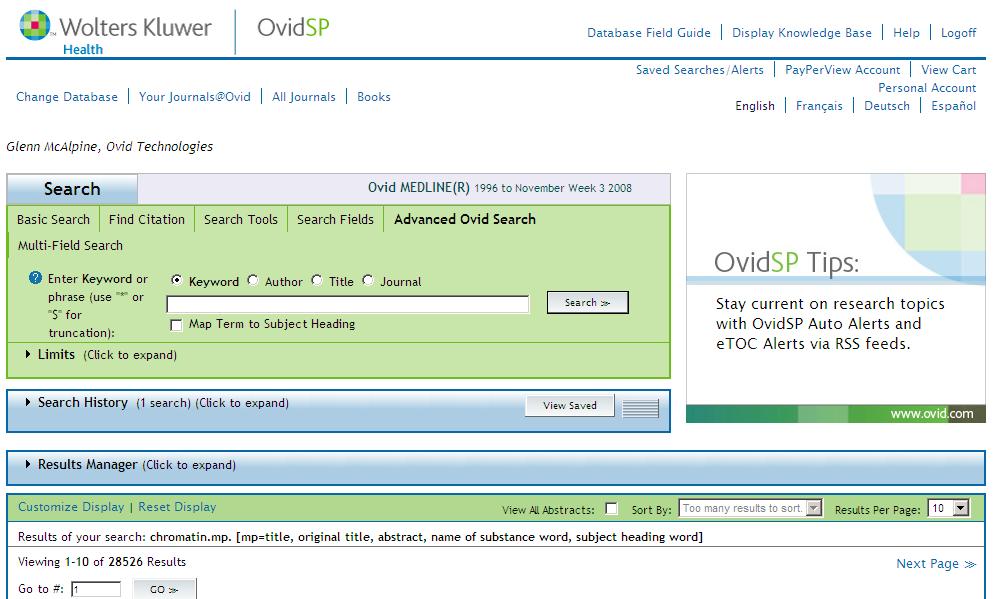Viewport: 993px width, 599px height.
Task: Switch to the Basic Search tab
Action: [x=53, y=219]
